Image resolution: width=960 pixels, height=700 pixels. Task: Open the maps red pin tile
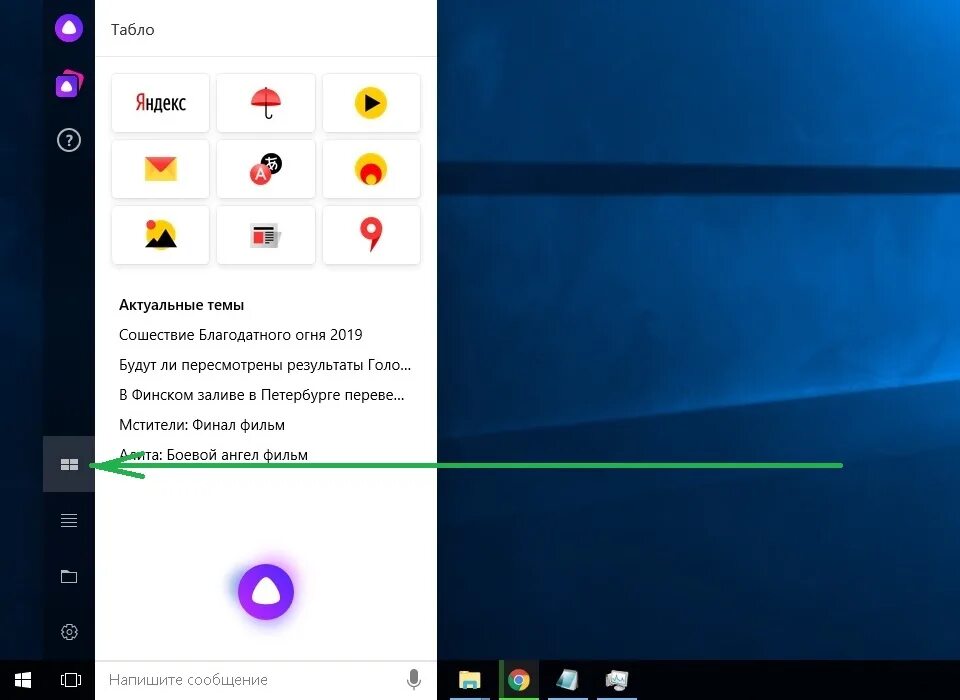tap(371, 235)
